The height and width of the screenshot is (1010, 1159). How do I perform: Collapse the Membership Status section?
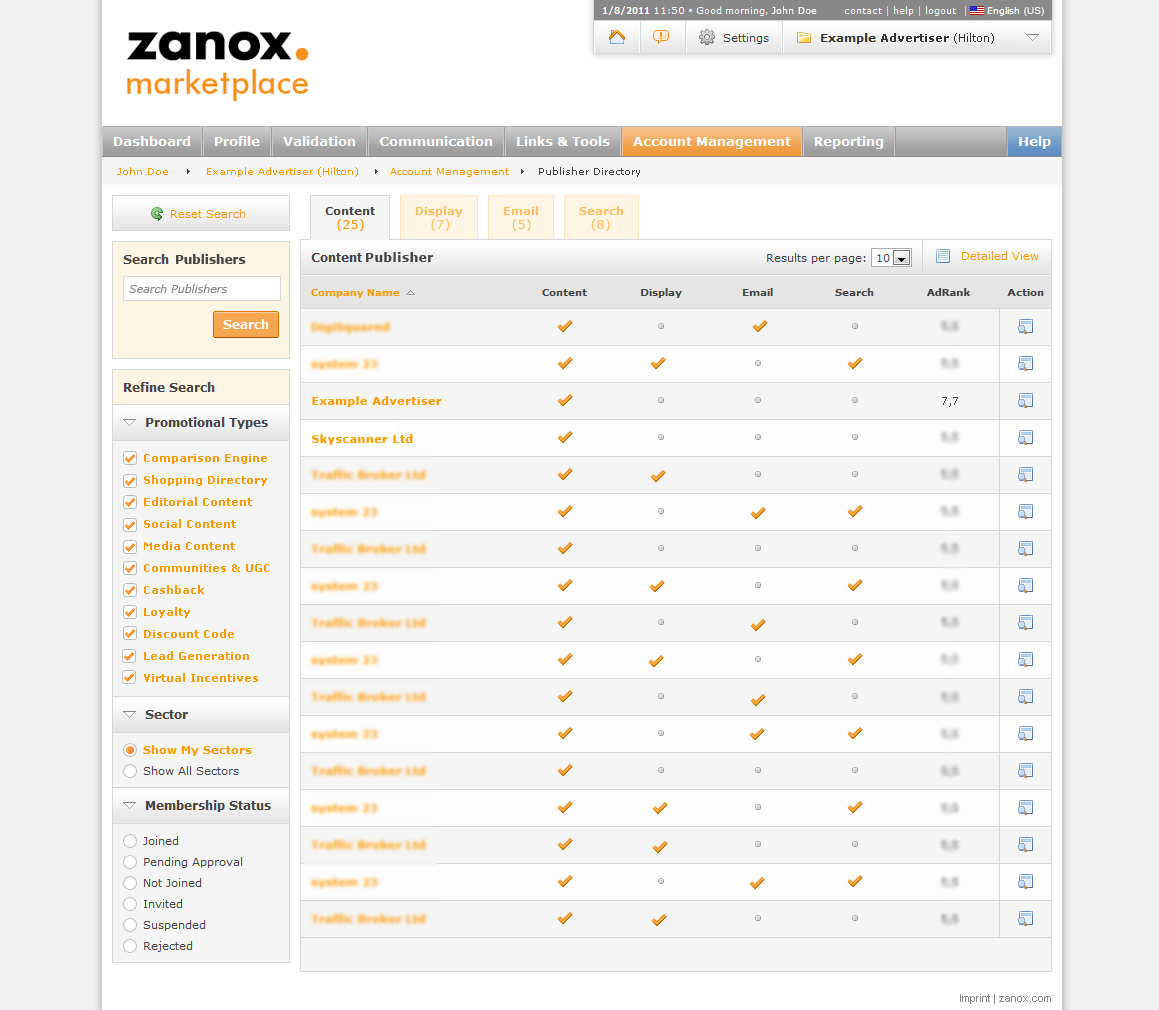[129, 805]
